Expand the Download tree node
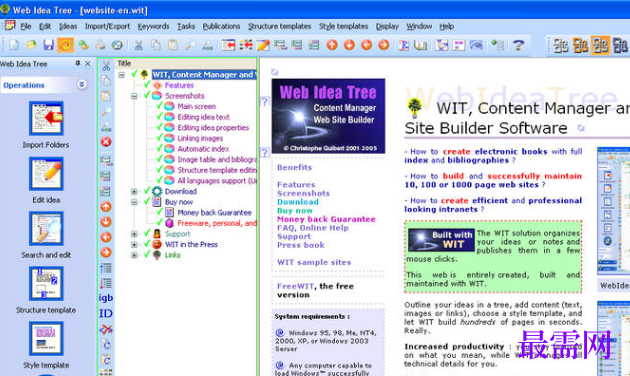 tap(135, 192)
